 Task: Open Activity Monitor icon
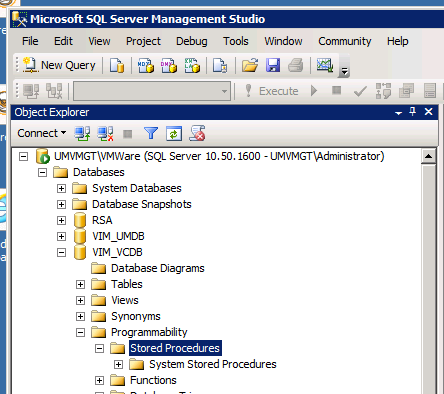point(325,65)
